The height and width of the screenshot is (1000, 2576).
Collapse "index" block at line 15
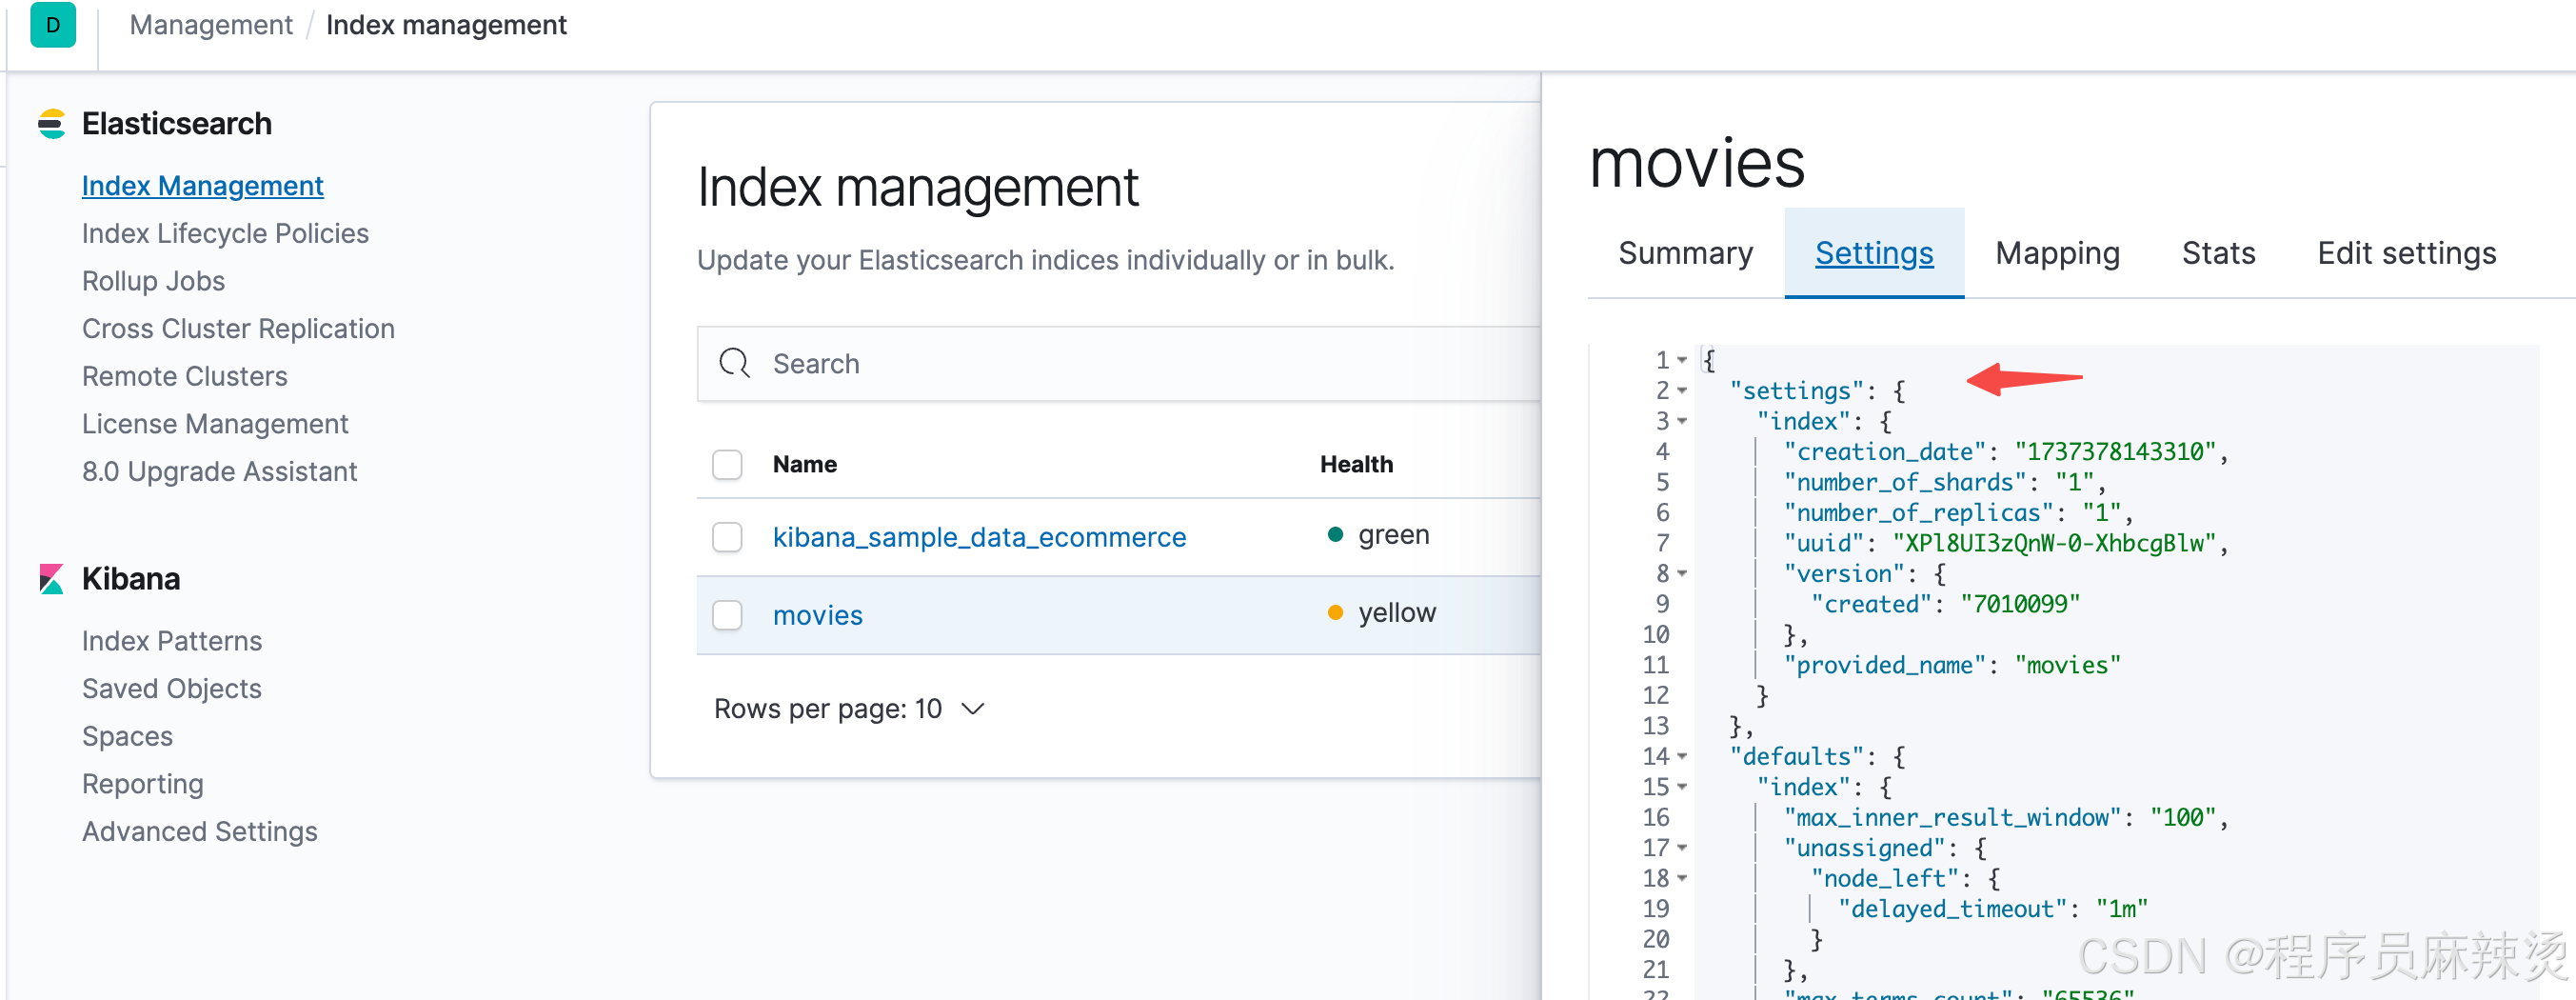coord(1682,787)
